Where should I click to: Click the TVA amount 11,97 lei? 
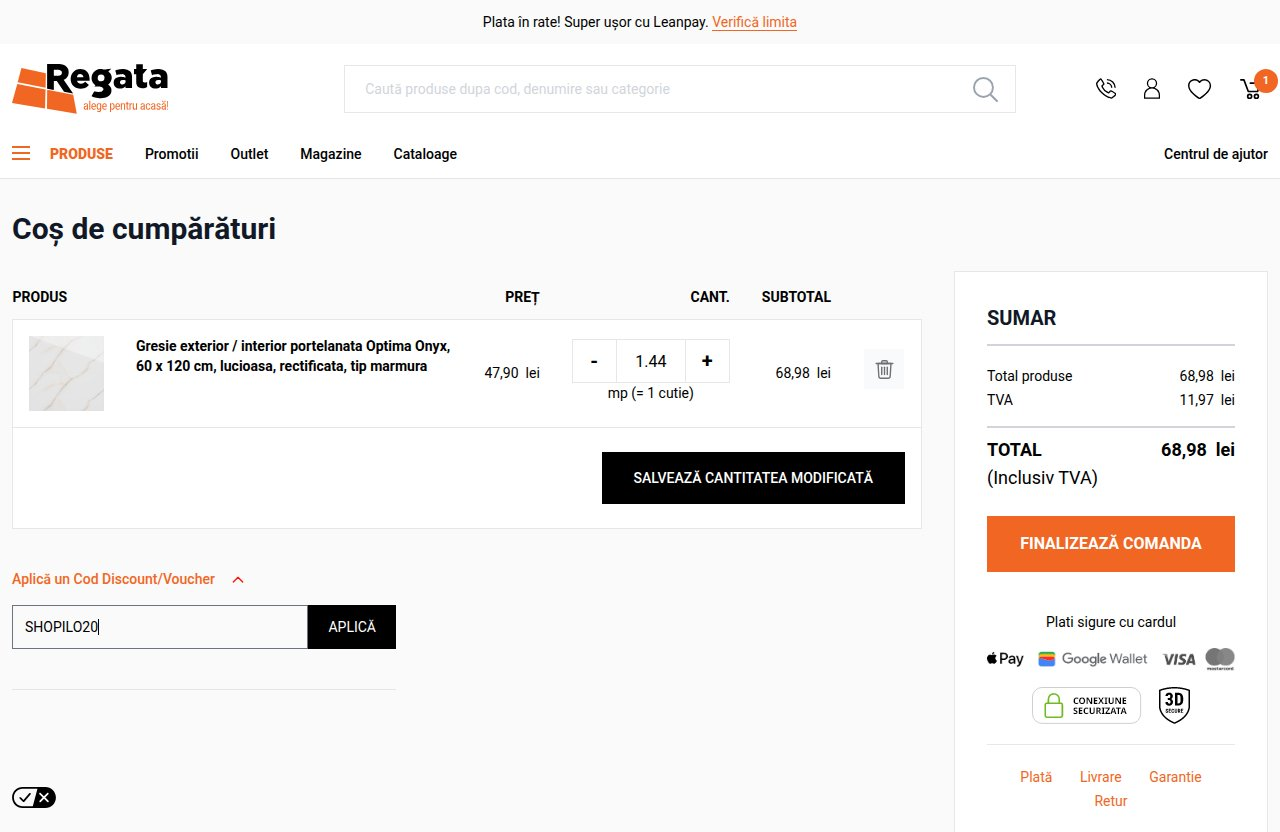1207,400
